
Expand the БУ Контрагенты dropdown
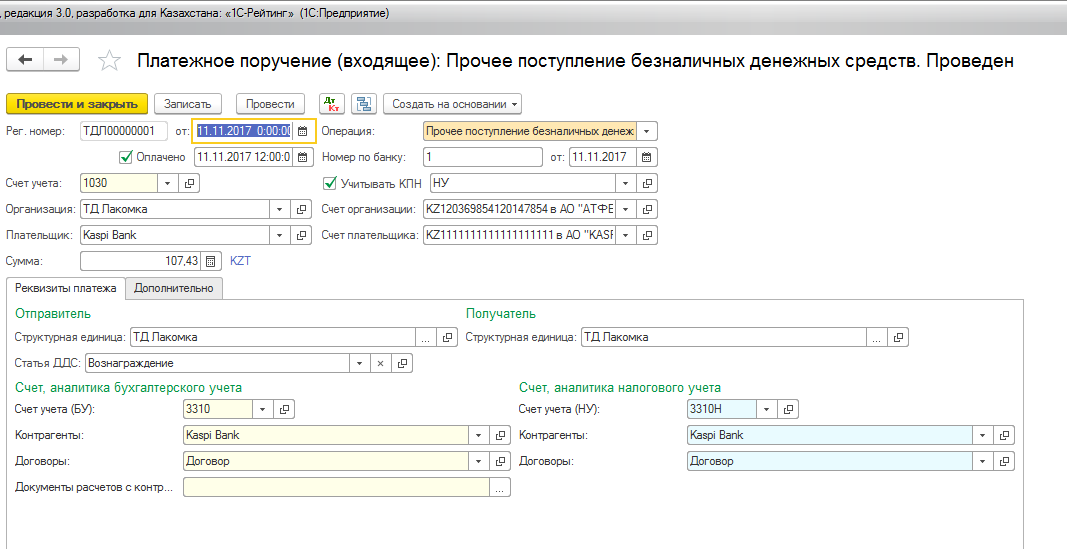478,435
